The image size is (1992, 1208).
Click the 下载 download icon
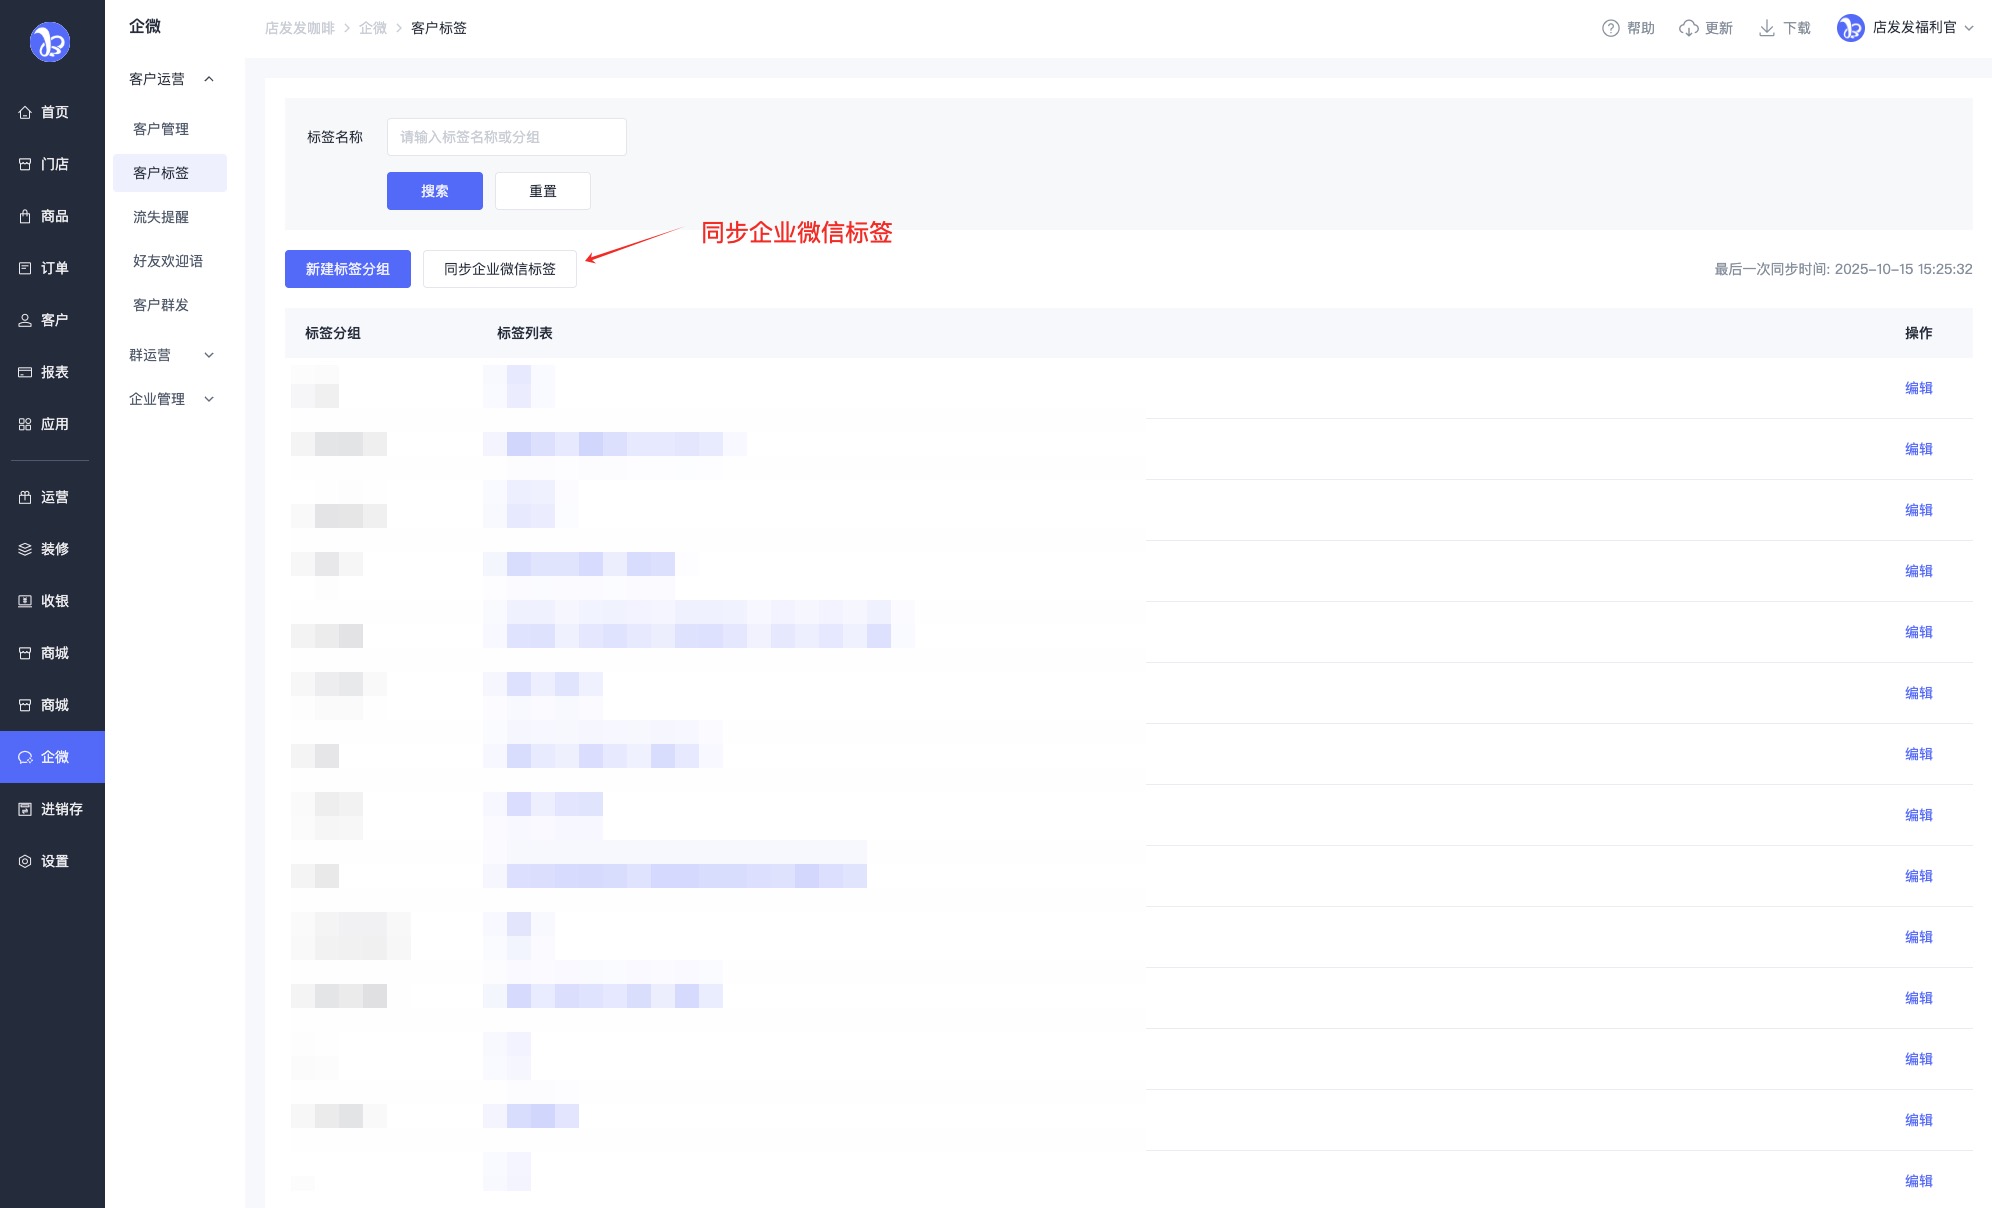pos(1767,28)
